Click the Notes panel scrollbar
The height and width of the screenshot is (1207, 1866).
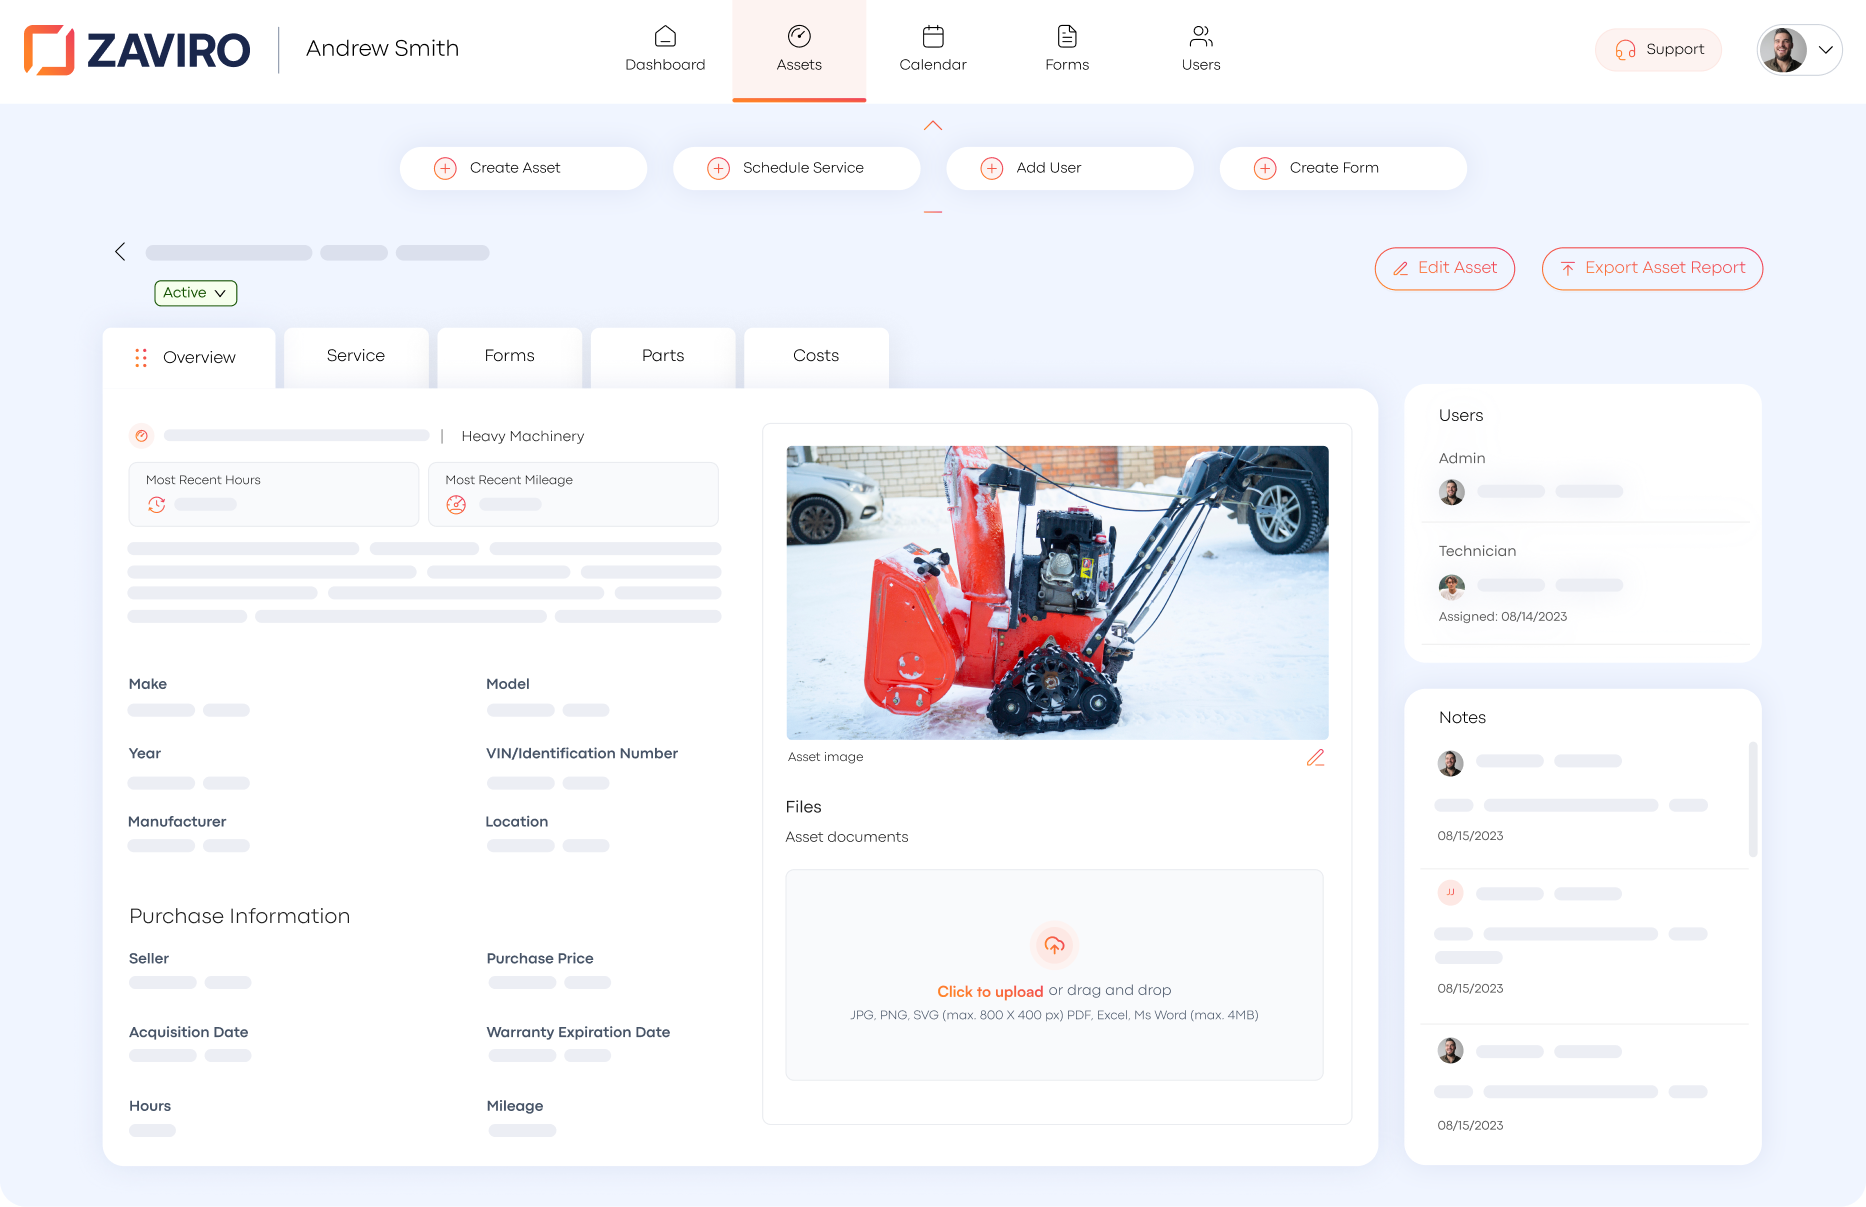pos(1752,799)
